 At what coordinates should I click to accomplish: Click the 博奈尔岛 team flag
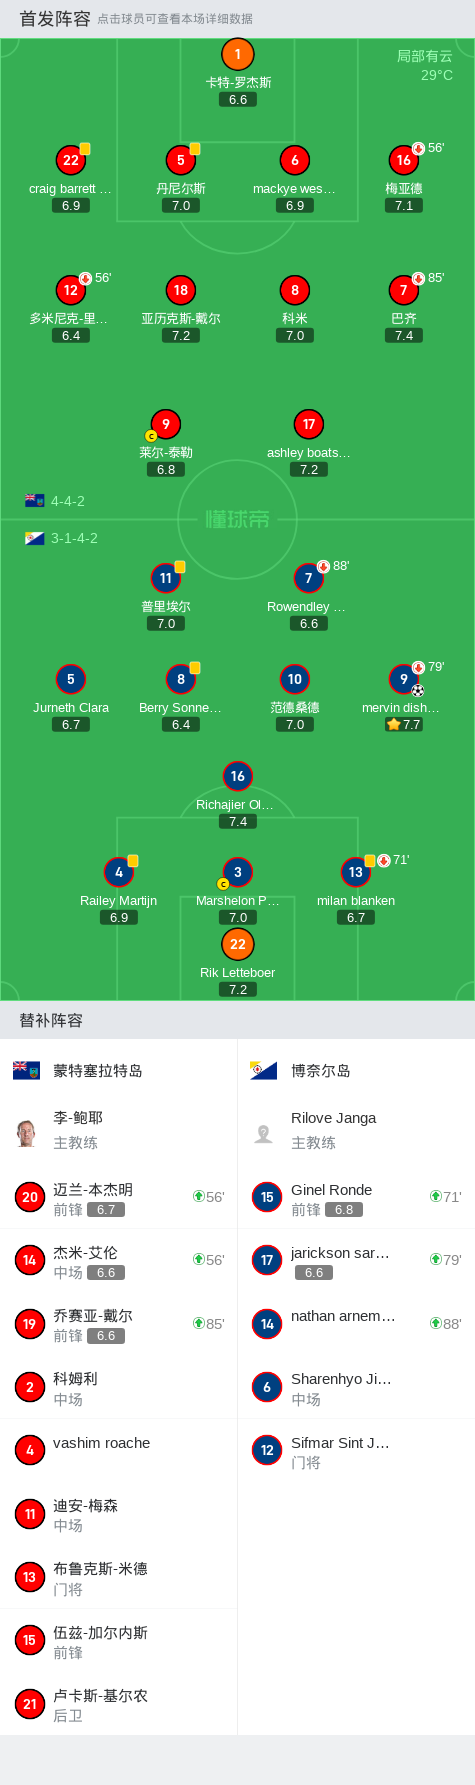263,1070
